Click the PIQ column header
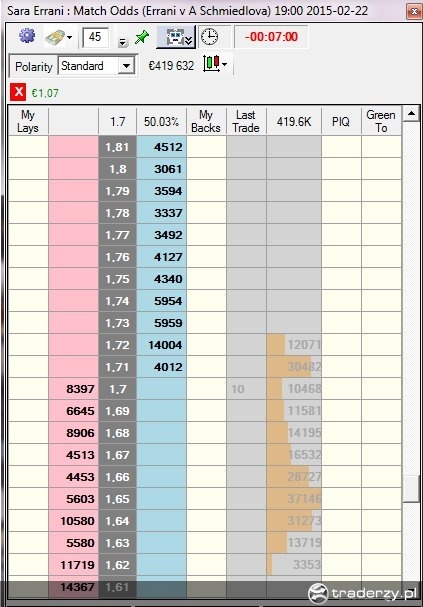This screenshot has width=423, height=607. pos(341,121)
